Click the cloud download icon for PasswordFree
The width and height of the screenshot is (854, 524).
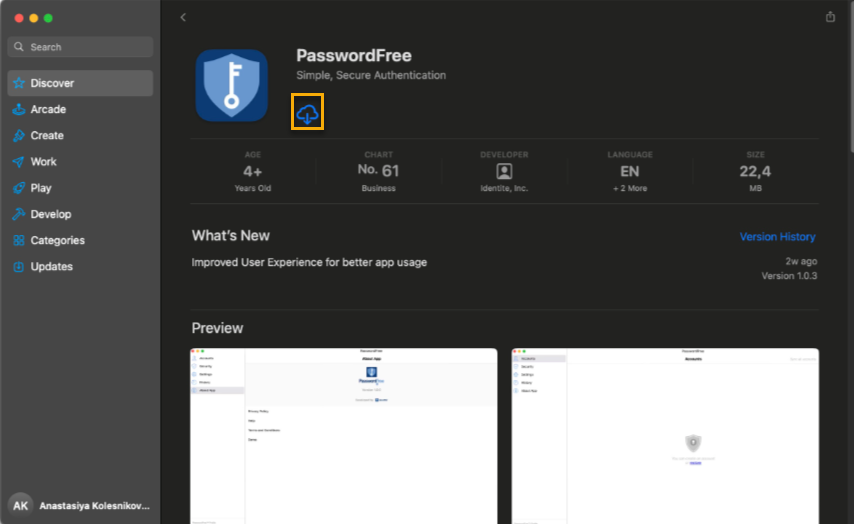[308, 114]
